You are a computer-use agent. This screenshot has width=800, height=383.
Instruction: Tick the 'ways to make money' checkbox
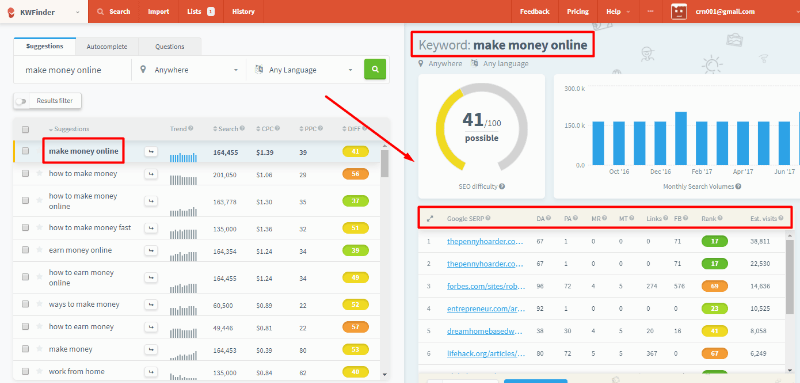pos(26,304)
